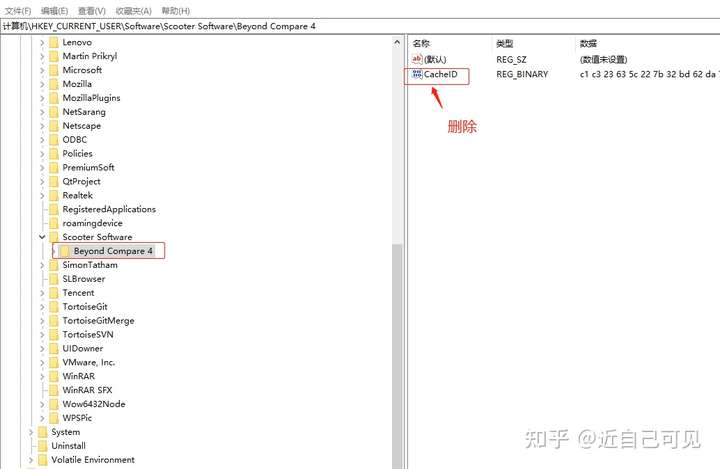Select the Volatile Environment key label

(x=93, y=460)
